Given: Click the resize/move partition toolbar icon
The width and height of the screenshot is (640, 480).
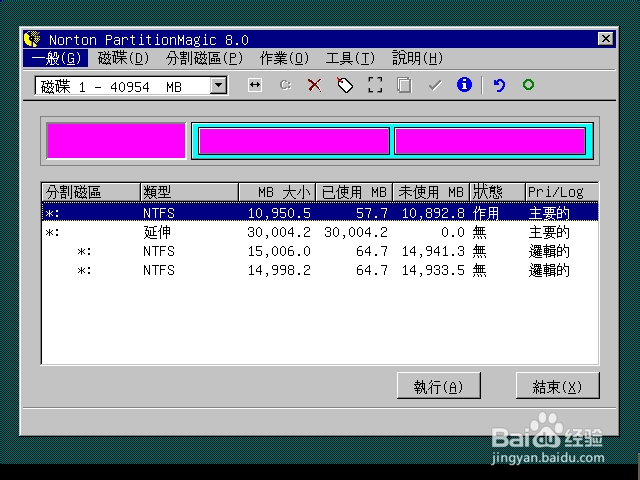Looking at the screenshot, I should (255, 85).
